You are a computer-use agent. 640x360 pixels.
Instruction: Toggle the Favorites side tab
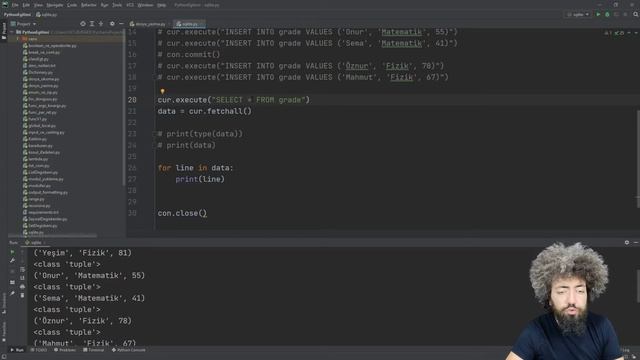[4, 331]
